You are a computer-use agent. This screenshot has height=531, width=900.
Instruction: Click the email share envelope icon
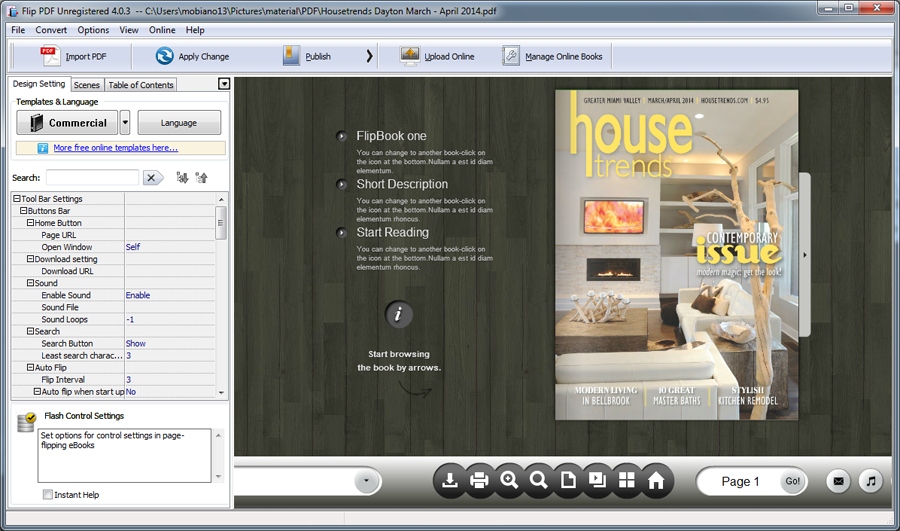click(x=839, y=481)
